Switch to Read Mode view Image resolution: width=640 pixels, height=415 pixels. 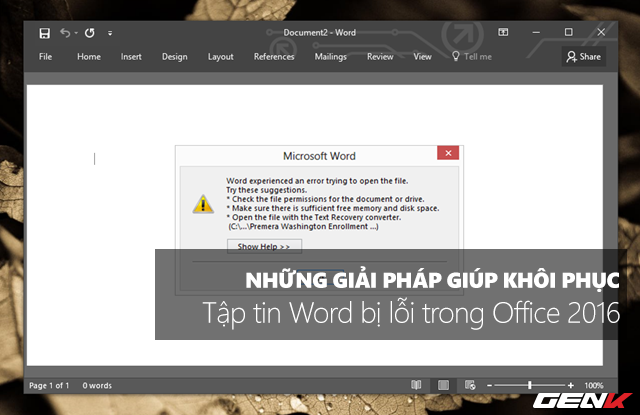click(x=416, y=385)
